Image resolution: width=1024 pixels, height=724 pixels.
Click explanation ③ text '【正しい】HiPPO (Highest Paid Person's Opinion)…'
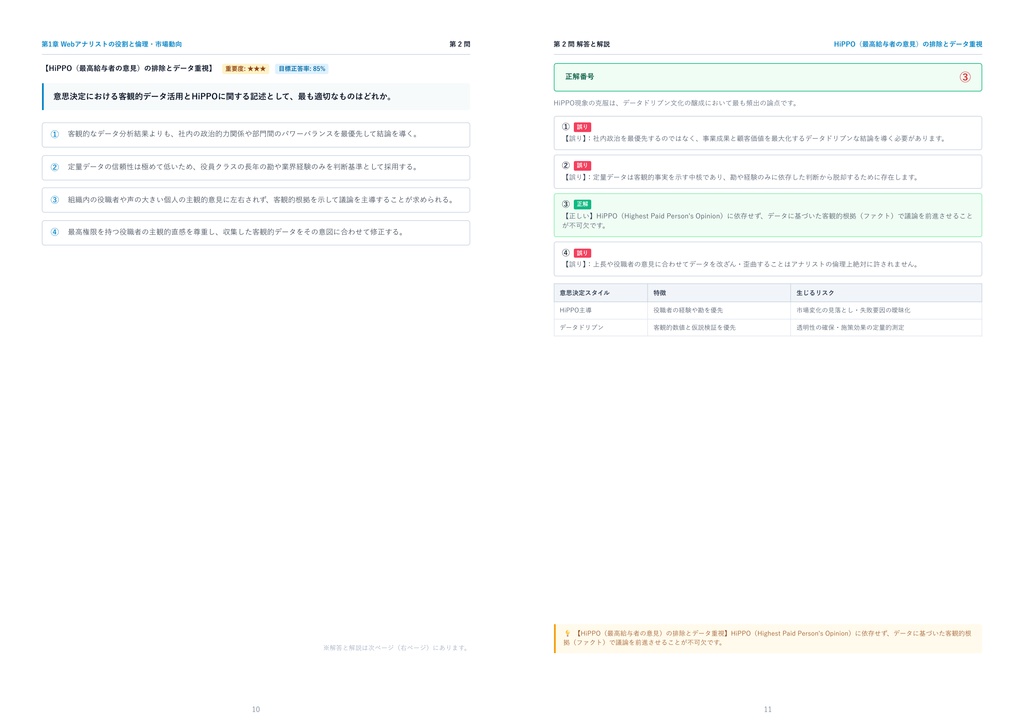[x=767, y=221]
